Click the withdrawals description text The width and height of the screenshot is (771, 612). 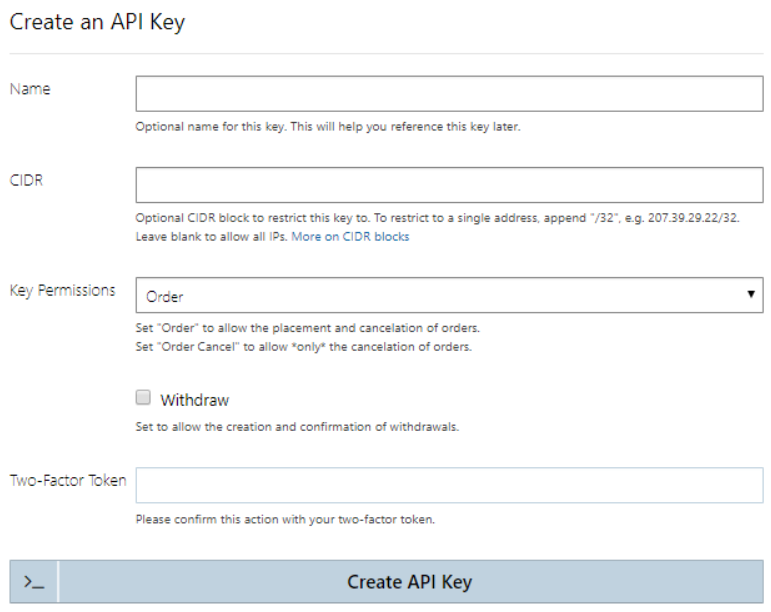[x=297, y=427]
